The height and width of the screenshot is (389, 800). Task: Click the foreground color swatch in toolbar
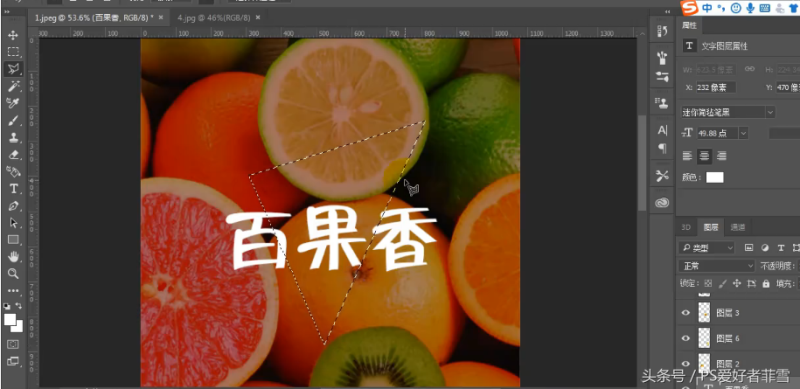pyautogui.click(x=10, y=319)
